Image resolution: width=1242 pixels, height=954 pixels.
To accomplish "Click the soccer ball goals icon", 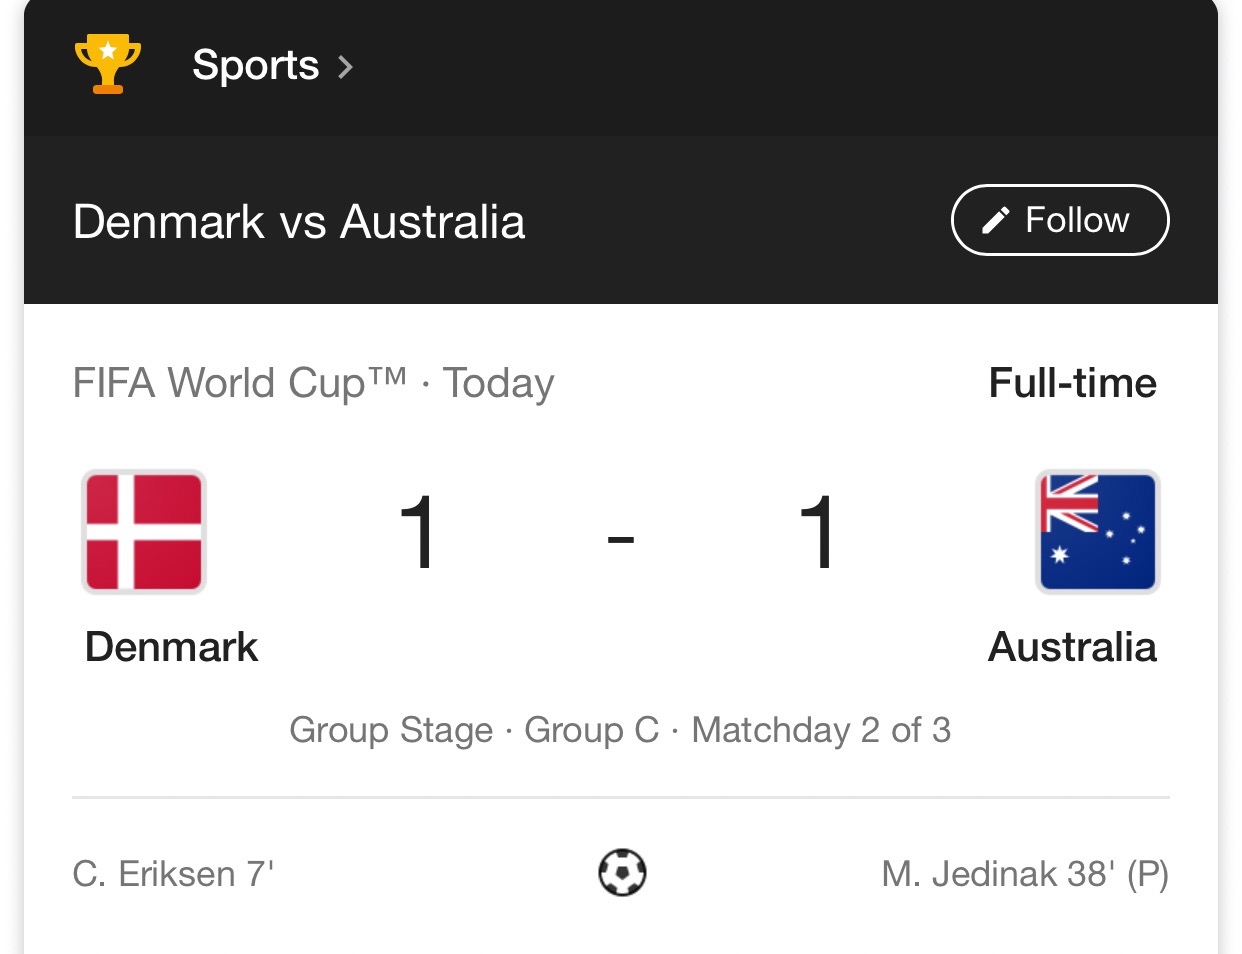I will click(x=622, y=873).
